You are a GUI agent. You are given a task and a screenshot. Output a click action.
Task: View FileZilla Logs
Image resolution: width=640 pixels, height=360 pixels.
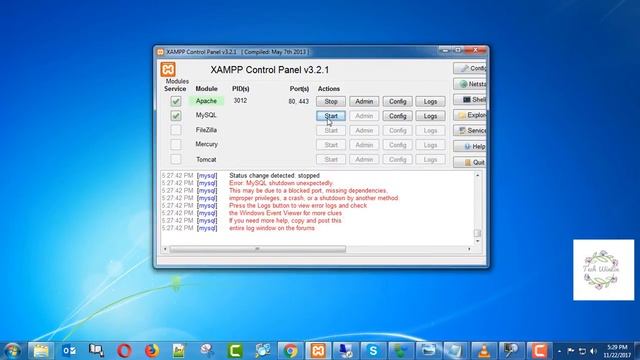pyautogui.click(x=430, y=131)
